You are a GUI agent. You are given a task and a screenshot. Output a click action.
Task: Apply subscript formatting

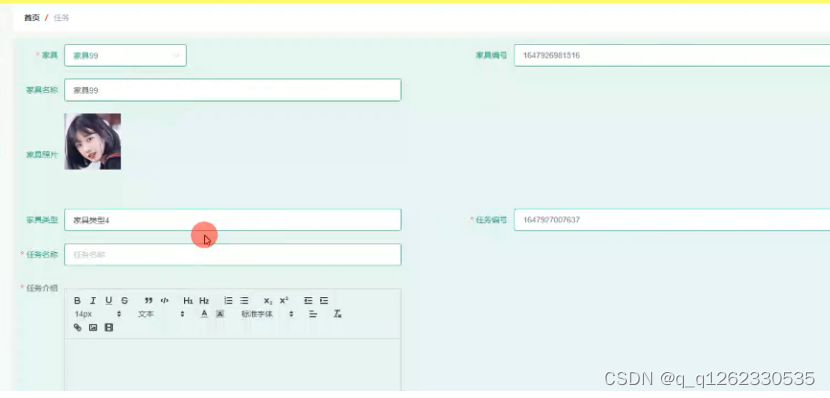pyautogui.click(x=268, y=301)
